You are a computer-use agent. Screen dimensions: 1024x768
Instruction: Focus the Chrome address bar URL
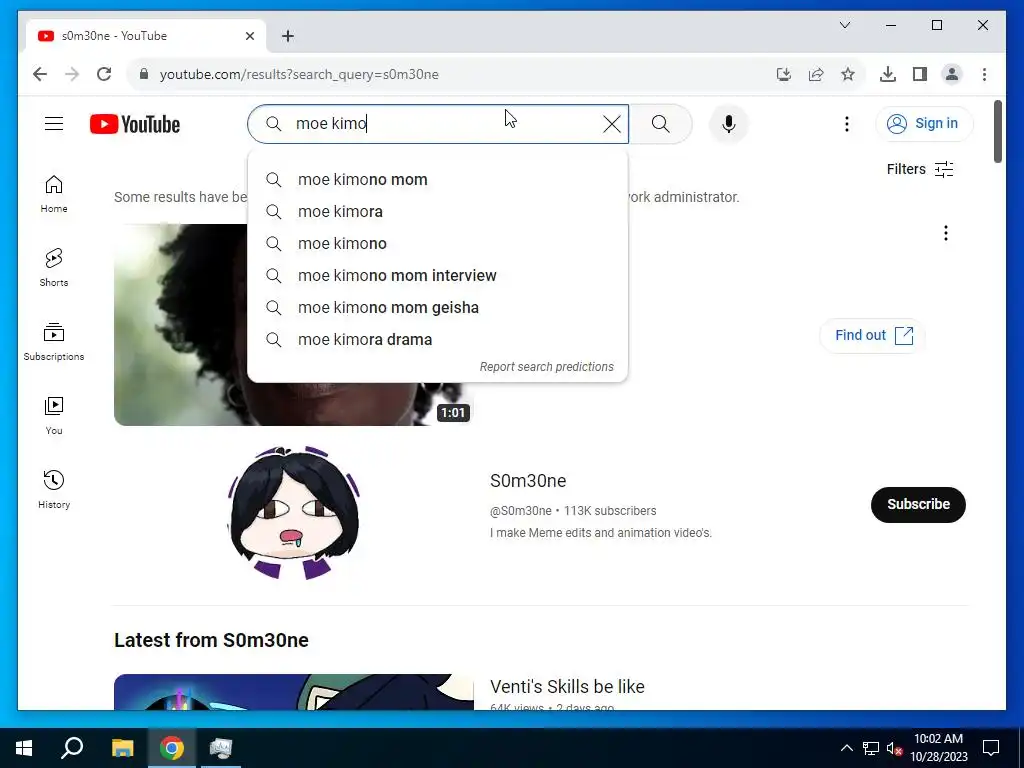[299, 74]
